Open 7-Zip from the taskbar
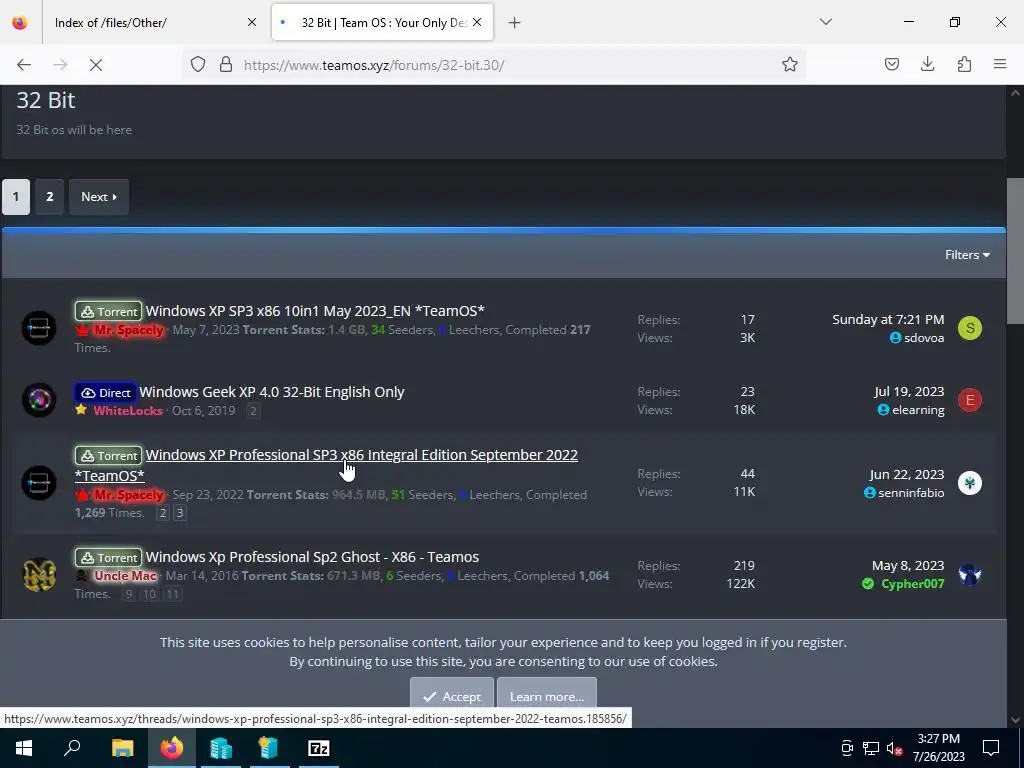This screenshot has height=768, width=1024. click(318, 748)
